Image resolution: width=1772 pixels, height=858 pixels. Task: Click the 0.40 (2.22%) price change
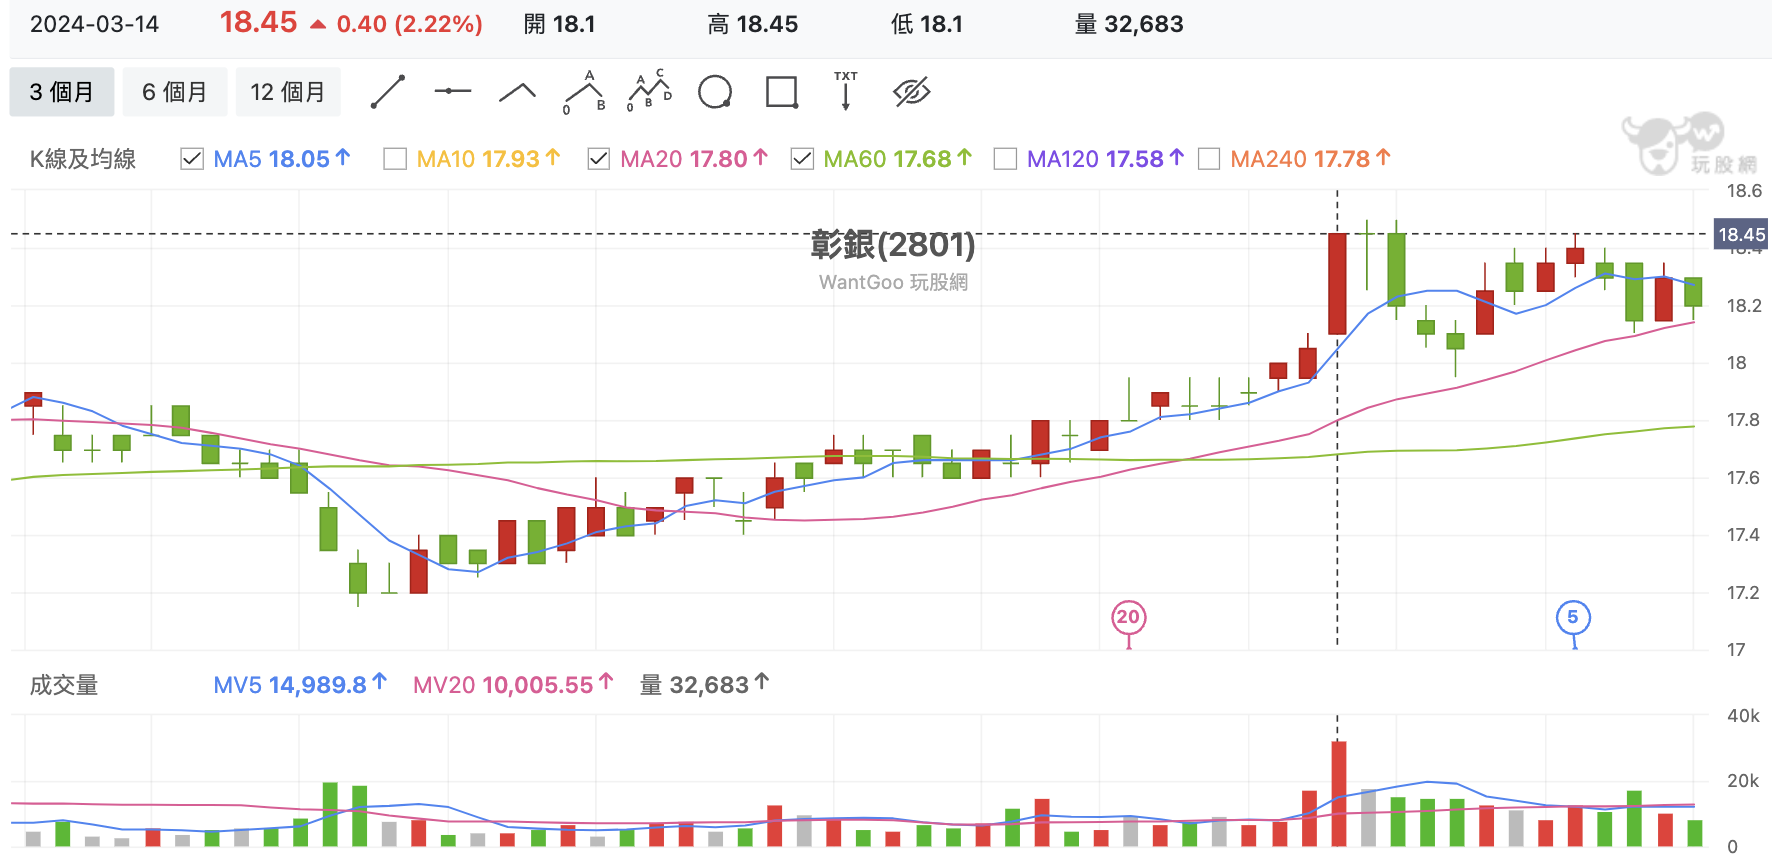click(410, 24)
